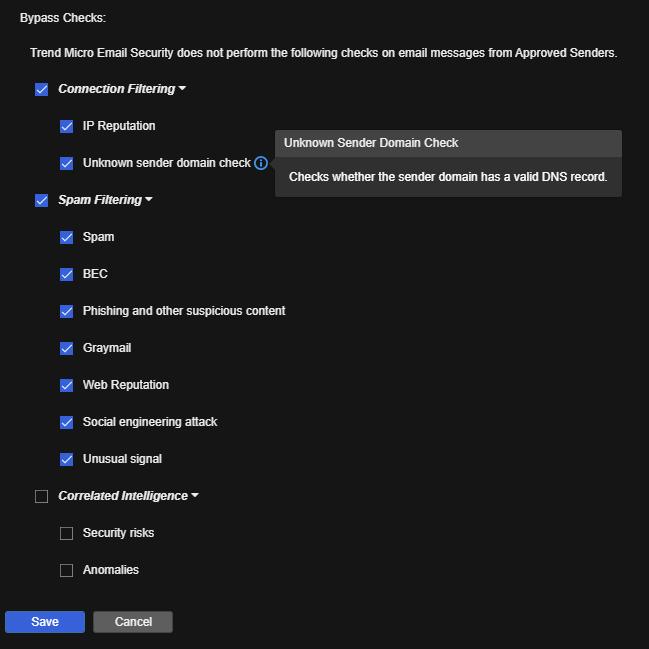Uncheck the Graymail checkbox

point(67,349)
